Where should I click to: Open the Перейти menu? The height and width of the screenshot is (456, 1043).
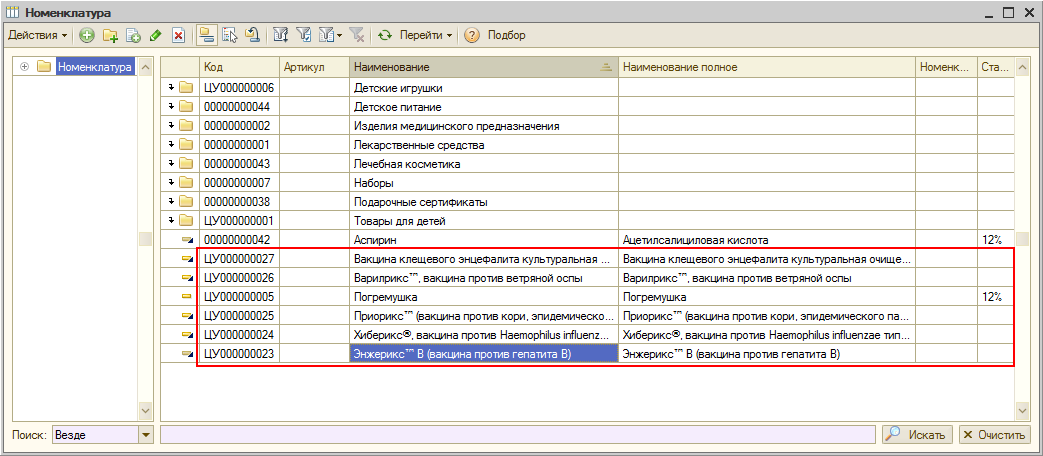click(425, 36)
